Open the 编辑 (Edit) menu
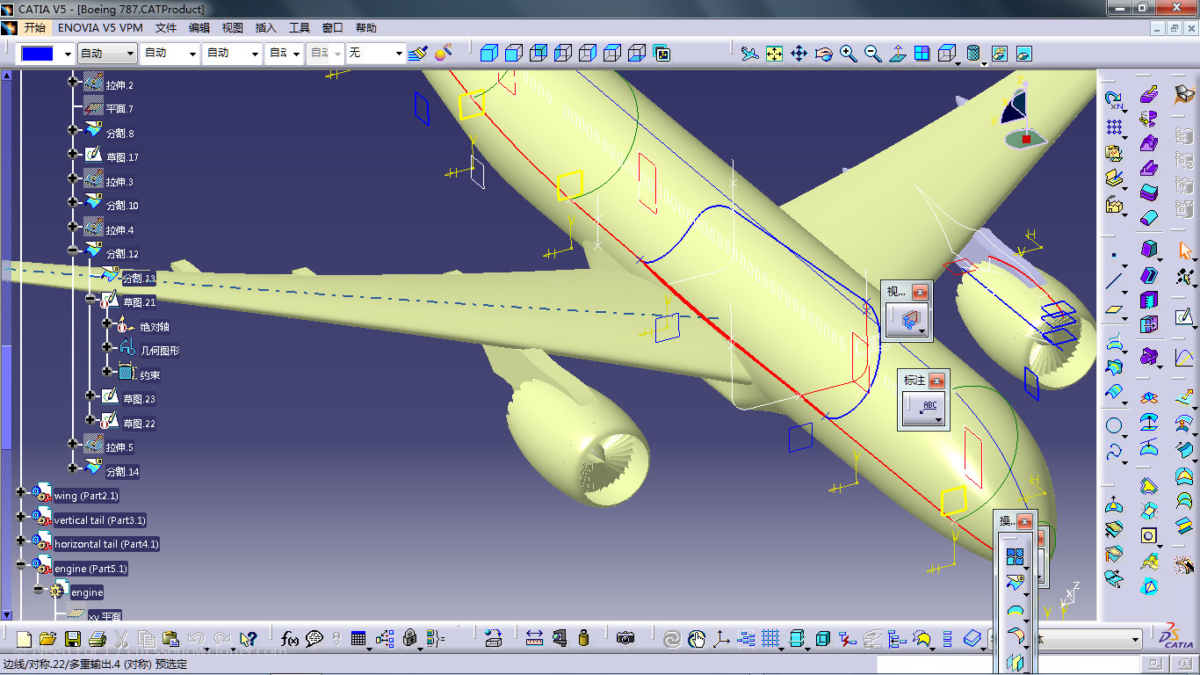The height and width of the screenshot is (675, 1200). click(199, 28)
